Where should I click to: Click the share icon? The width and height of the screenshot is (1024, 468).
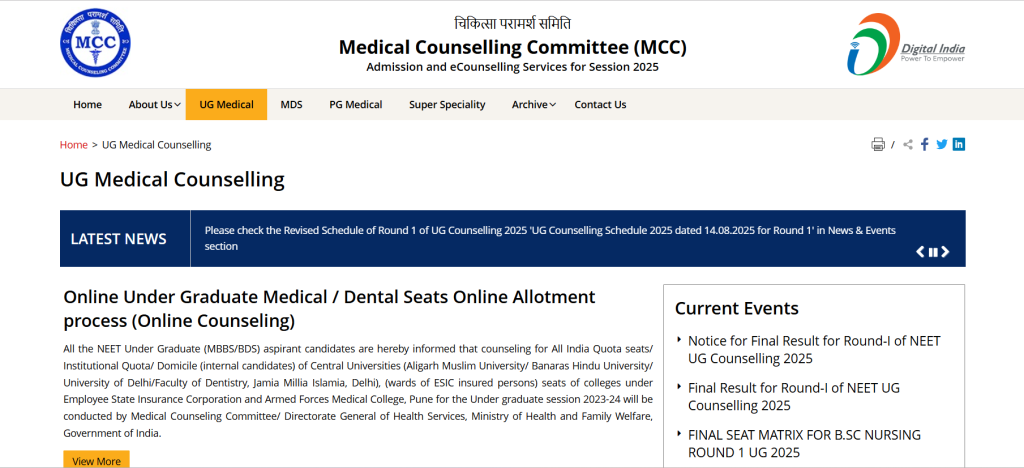908,145
